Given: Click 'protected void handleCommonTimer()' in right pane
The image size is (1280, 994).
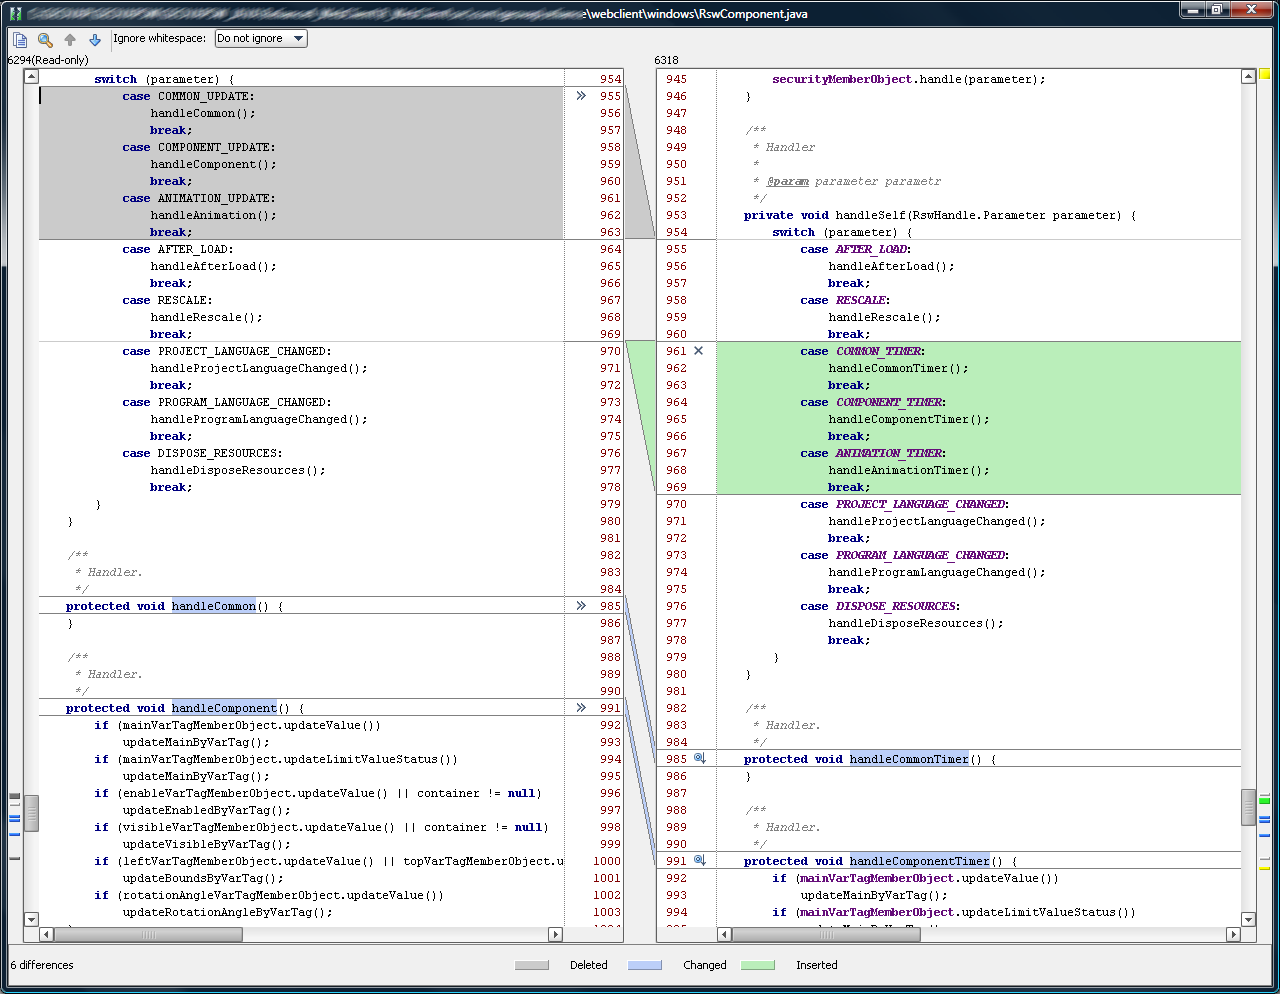Looking at the screenshot, I should pos(863,759).
